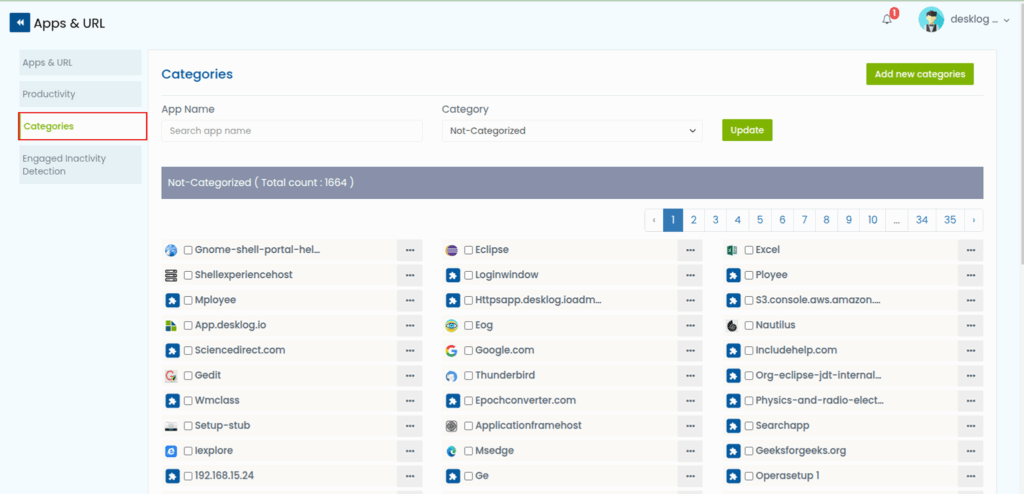
Task: Check the Gedit checkbox
Action: point(188,376)
